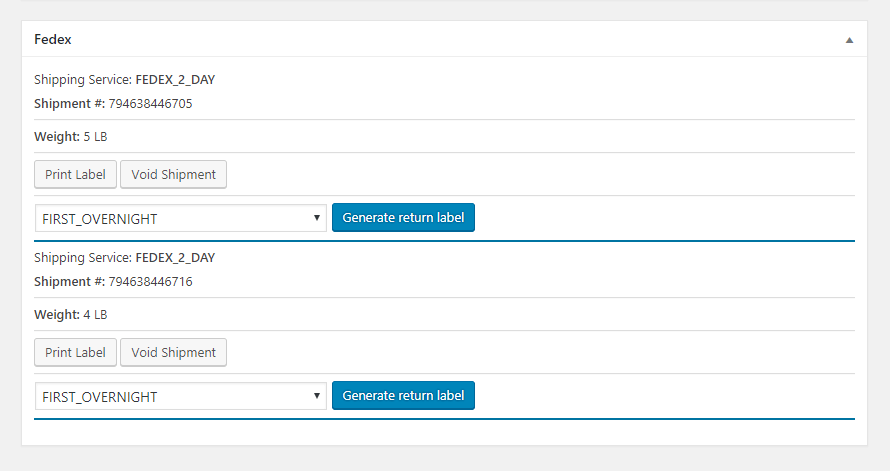
Task: Select shipment number 794638446705 text
Action: (x=150, y=104)
